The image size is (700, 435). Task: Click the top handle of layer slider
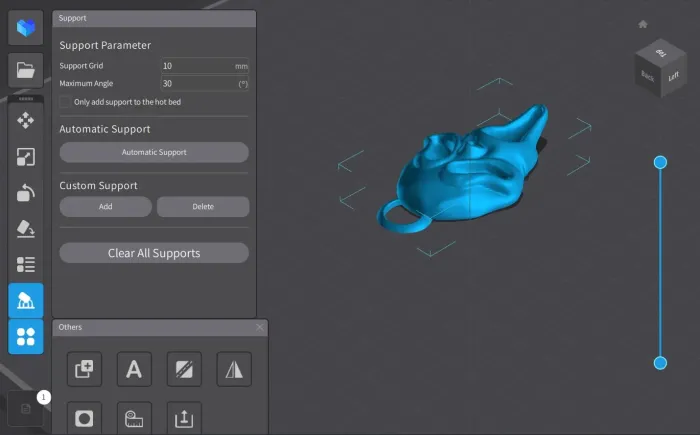660,162
